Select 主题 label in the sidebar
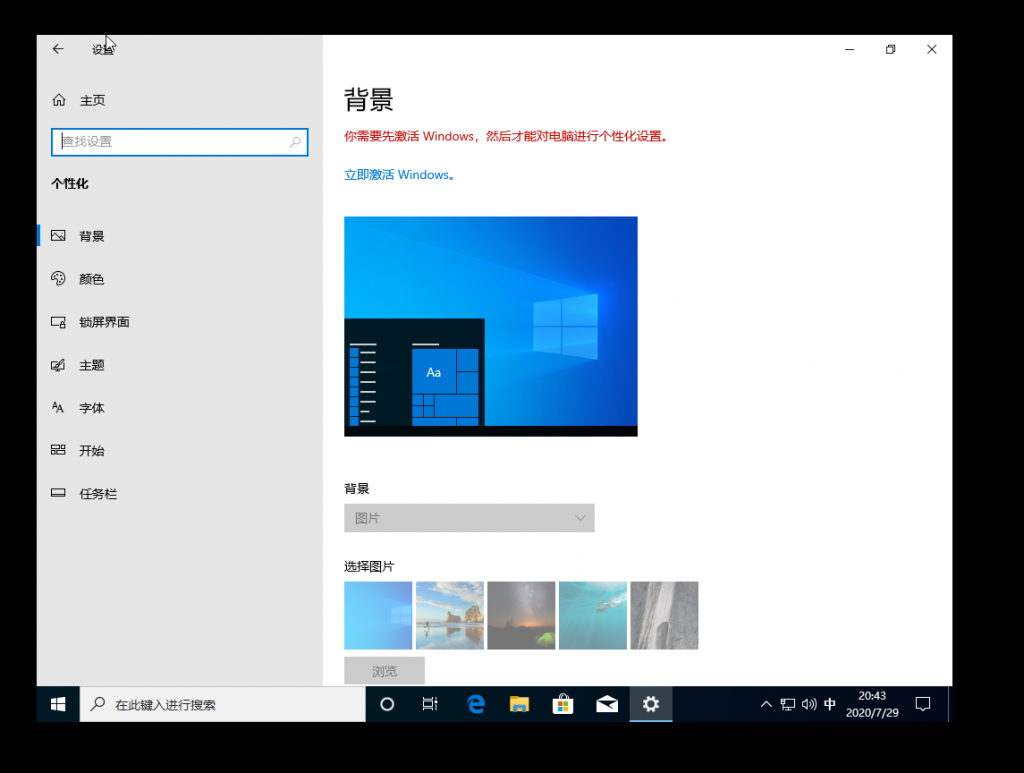 (x=91, y=365)
